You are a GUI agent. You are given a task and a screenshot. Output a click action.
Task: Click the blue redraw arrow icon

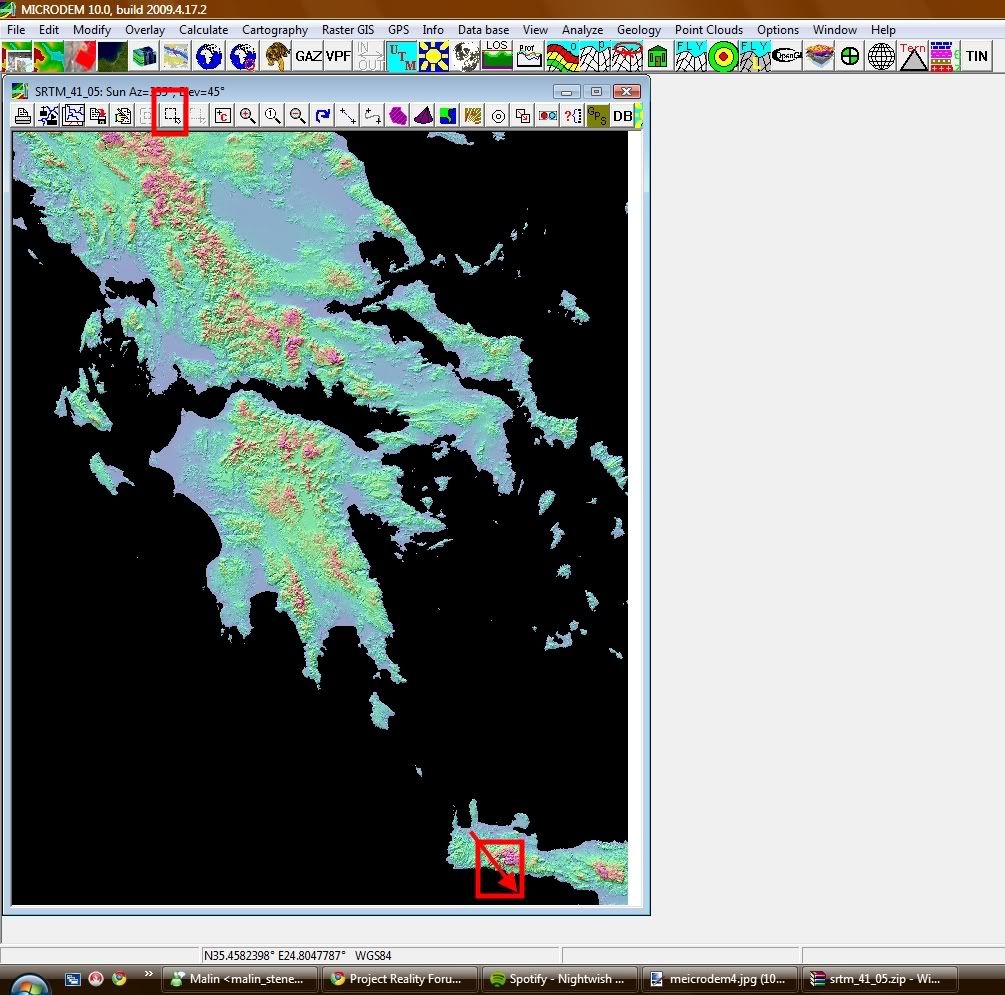point(322,116)
